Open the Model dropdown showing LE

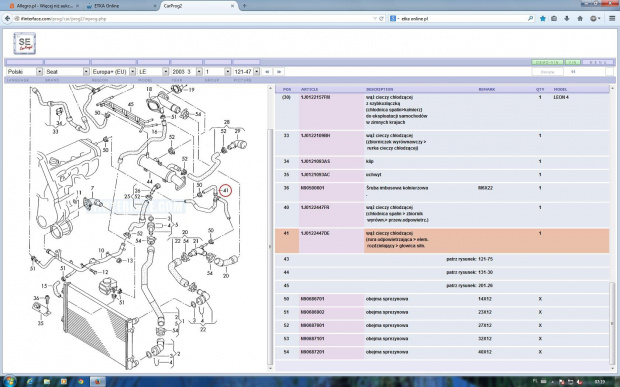coord(153,72)
